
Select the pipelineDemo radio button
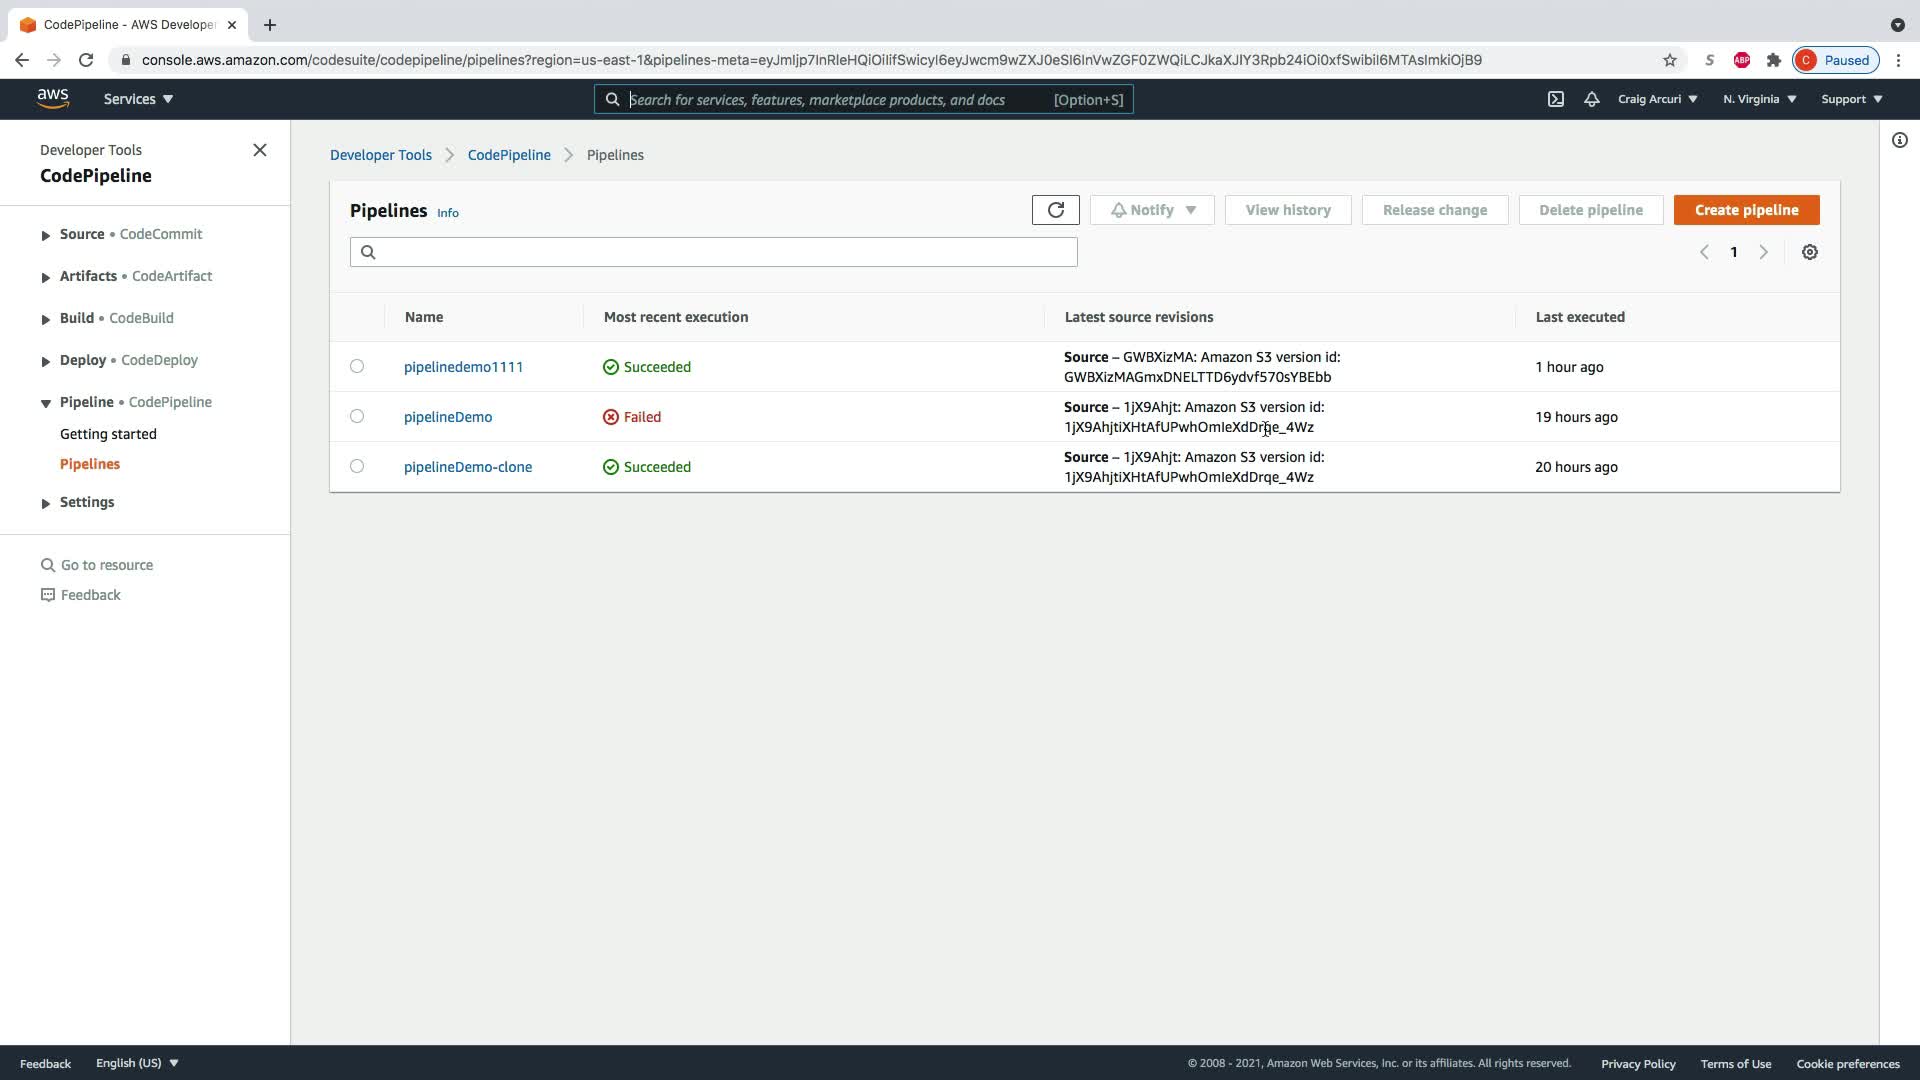tap(357, 416)
